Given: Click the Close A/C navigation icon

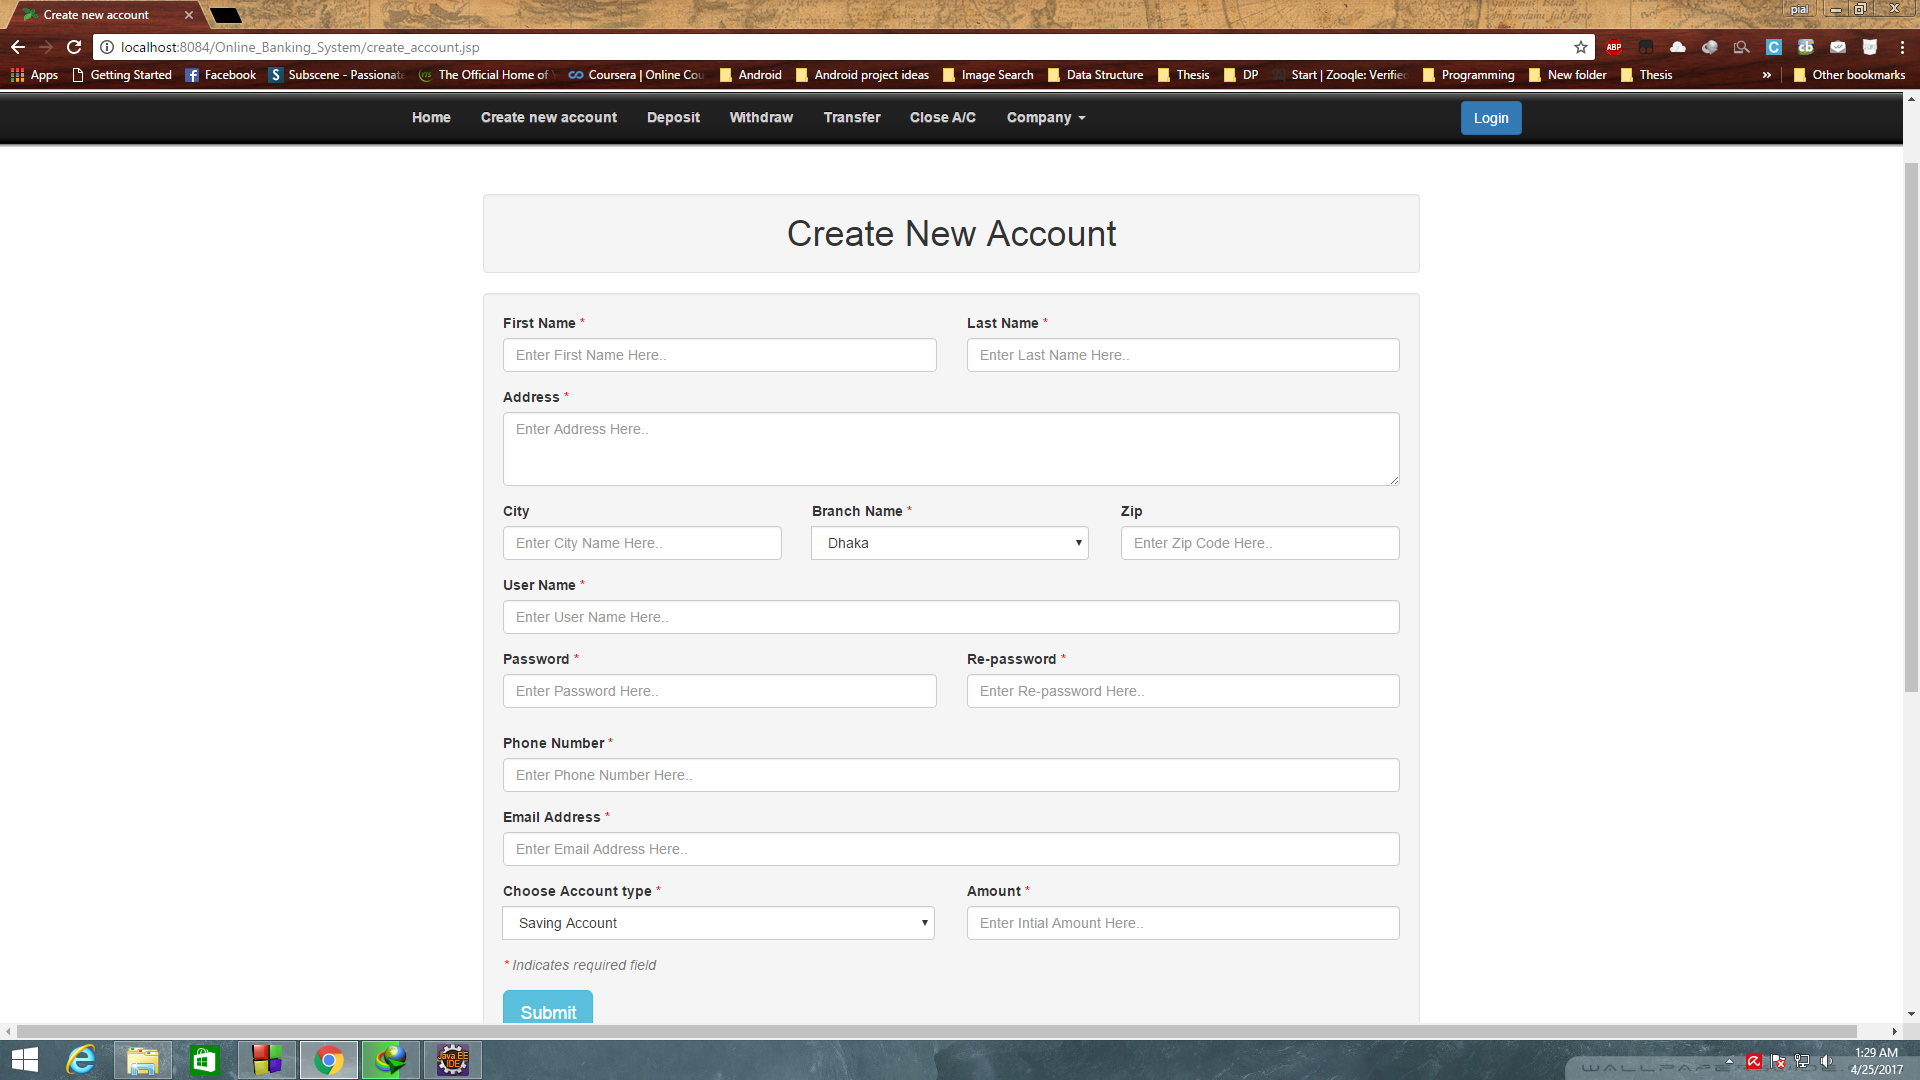Looking at the screenshot, I should 943,117.
